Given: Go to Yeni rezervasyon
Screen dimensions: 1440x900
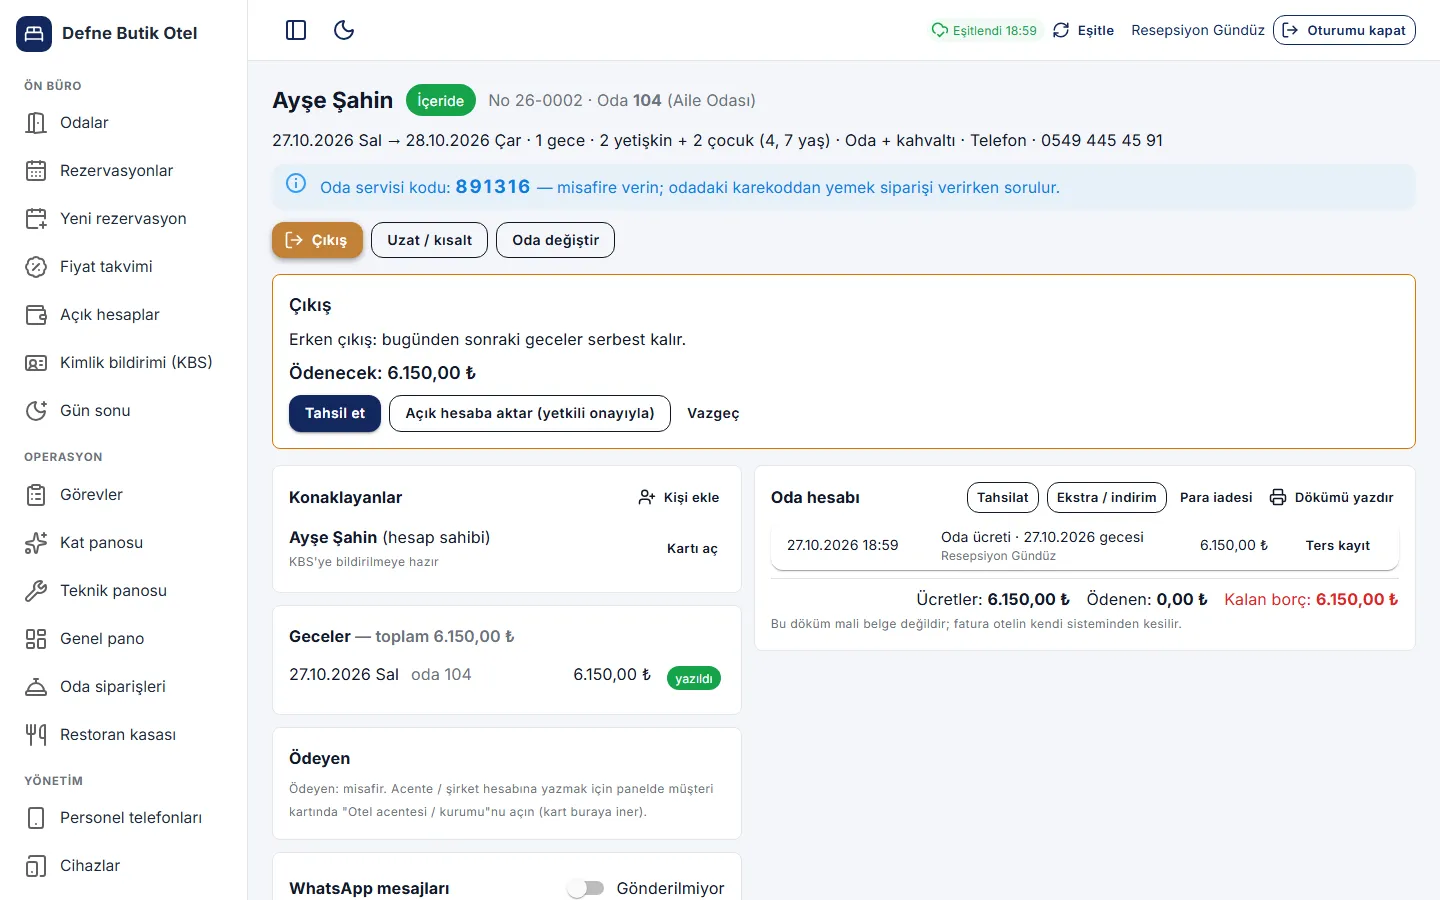Looking at the screenshot, I should (x=123, y=219).
